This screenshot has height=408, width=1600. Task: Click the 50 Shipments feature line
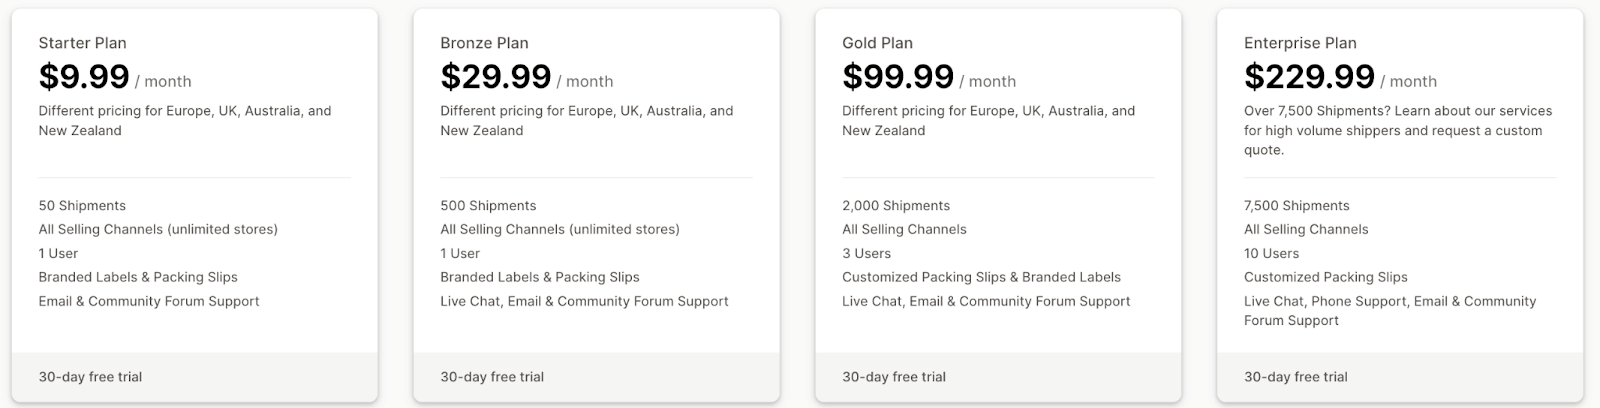tap(82, 206)
